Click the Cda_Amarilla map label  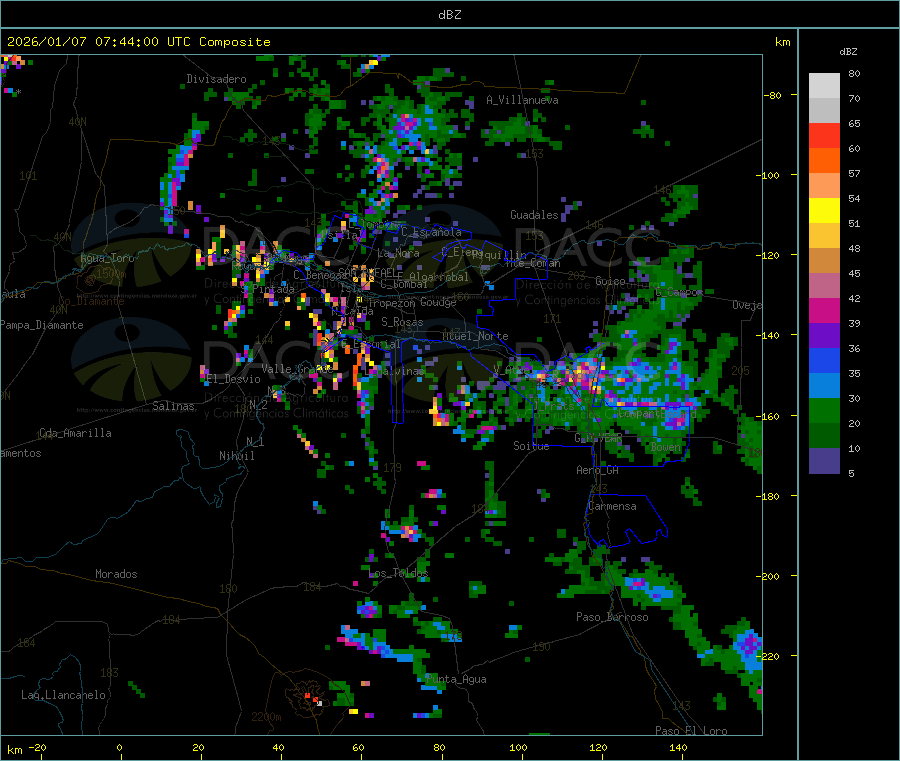[75, 433]
